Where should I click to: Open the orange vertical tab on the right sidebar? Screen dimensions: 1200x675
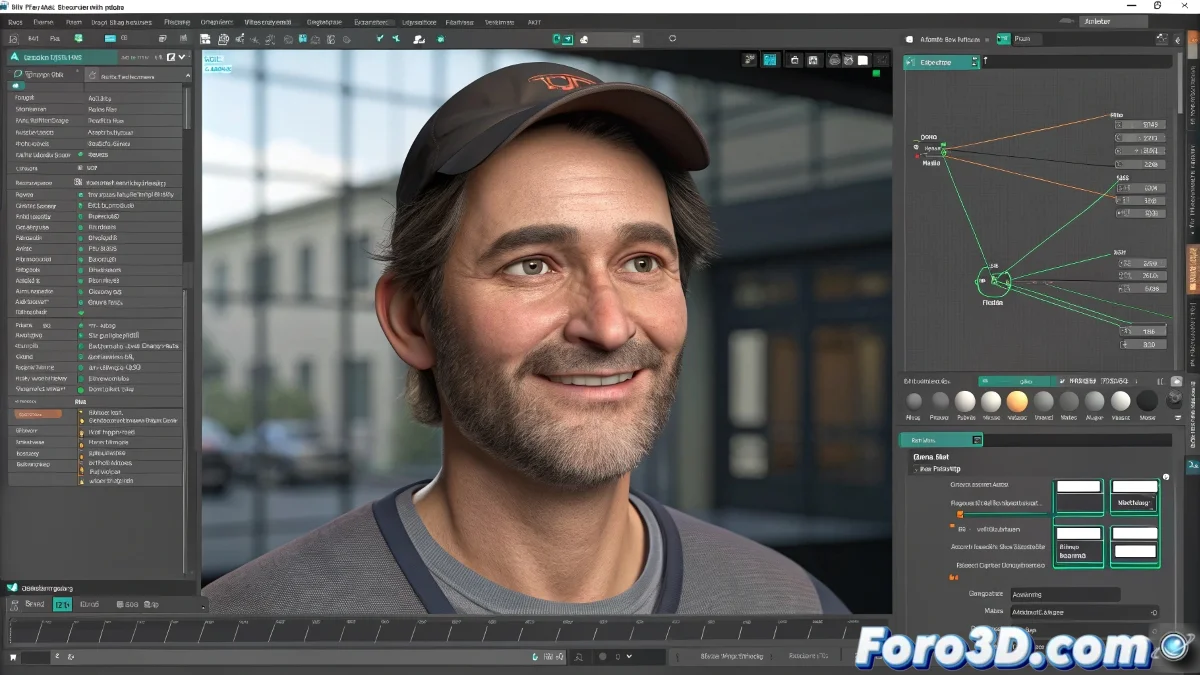pos(1192,269)
